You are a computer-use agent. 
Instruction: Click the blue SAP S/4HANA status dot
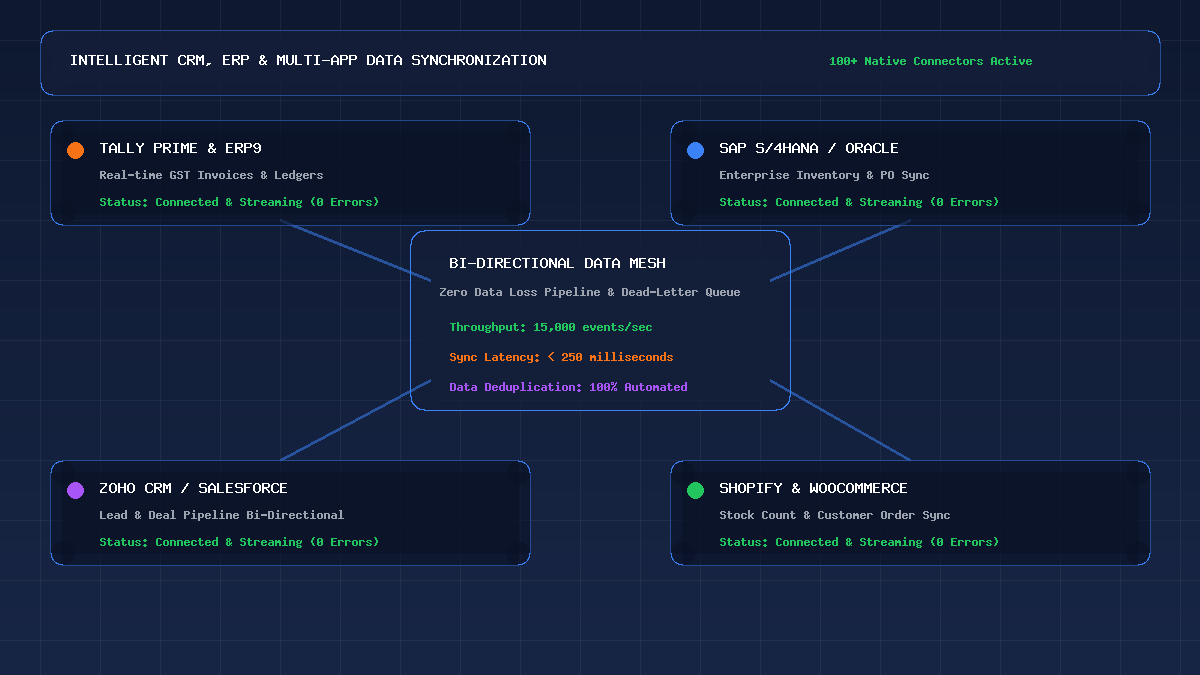[695, 150]
